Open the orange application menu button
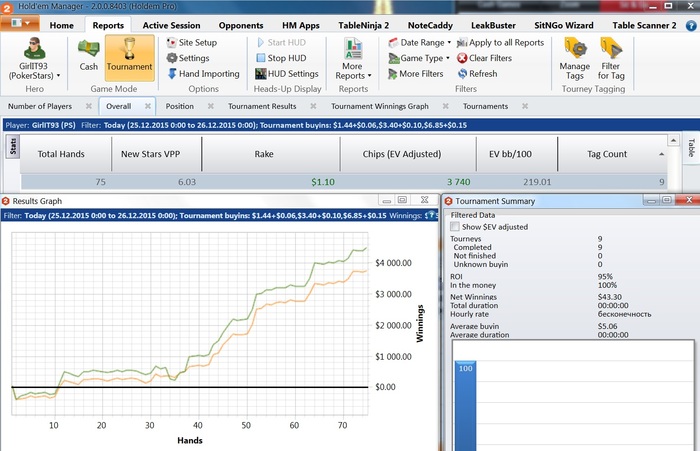The image size is (700, 451). tap(20, 22)
